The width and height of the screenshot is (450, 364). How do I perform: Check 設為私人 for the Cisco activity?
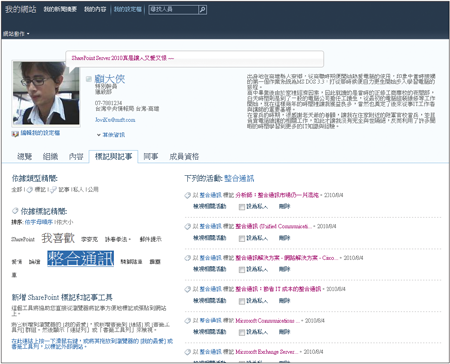[242, 270]
